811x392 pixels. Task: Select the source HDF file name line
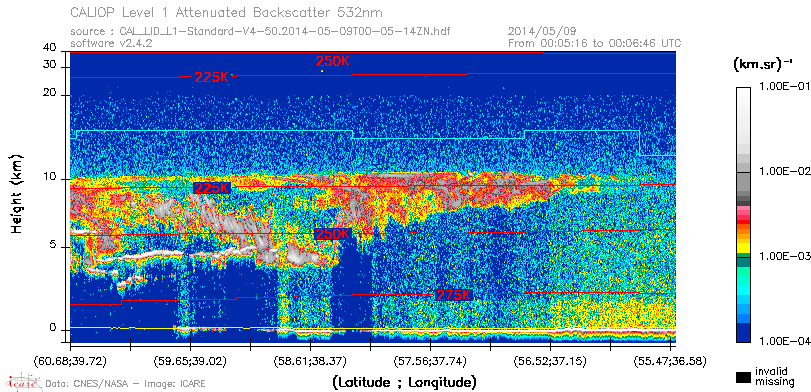click(260, 32)
